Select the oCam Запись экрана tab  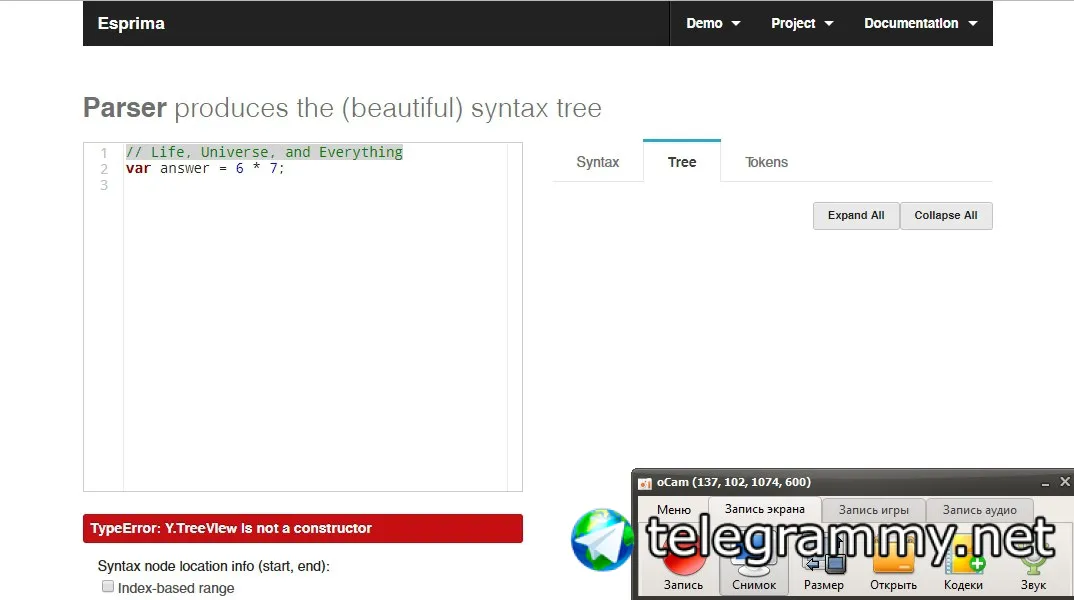764,509
